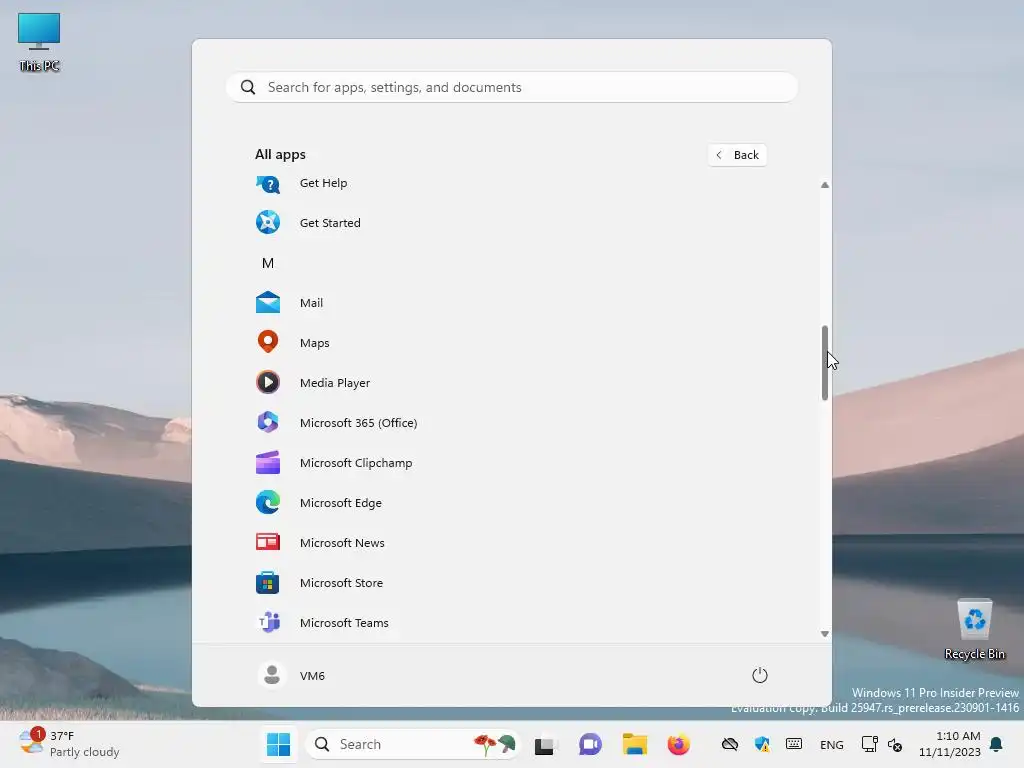This screenshot has height=768, width=1024.
Task: Open the weather widget showing 37°F
Action: pyautogui.click(x=69, y=744)
